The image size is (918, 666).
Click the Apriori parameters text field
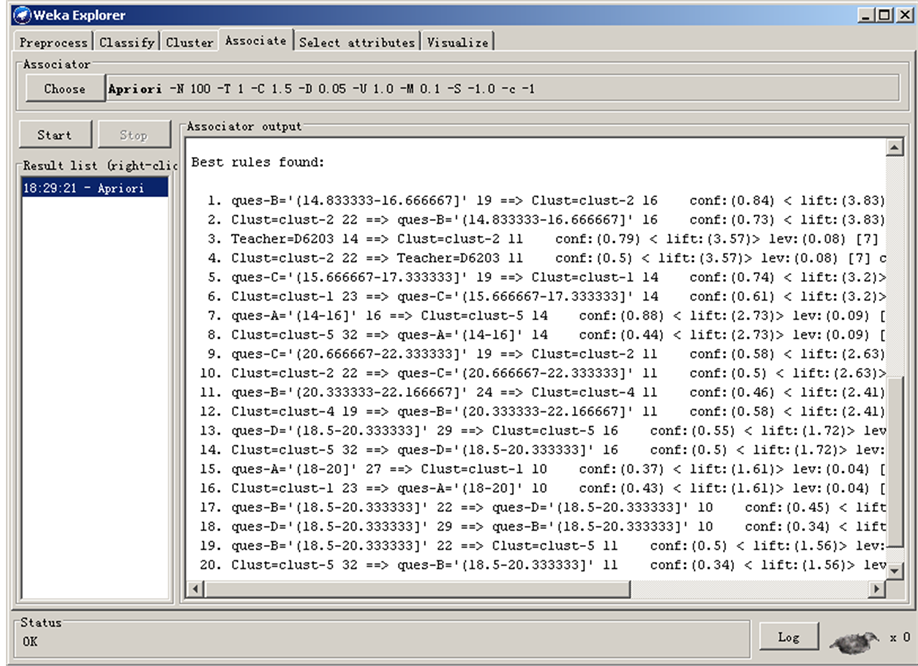tap(500, 89)
